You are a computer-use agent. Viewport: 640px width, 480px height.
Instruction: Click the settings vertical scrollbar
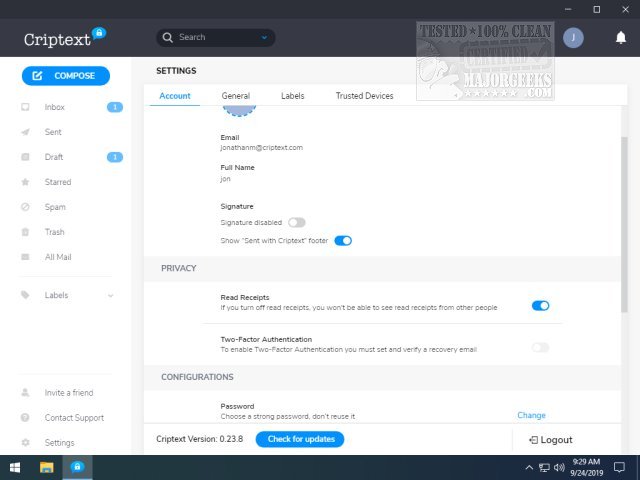pos(624,224)
